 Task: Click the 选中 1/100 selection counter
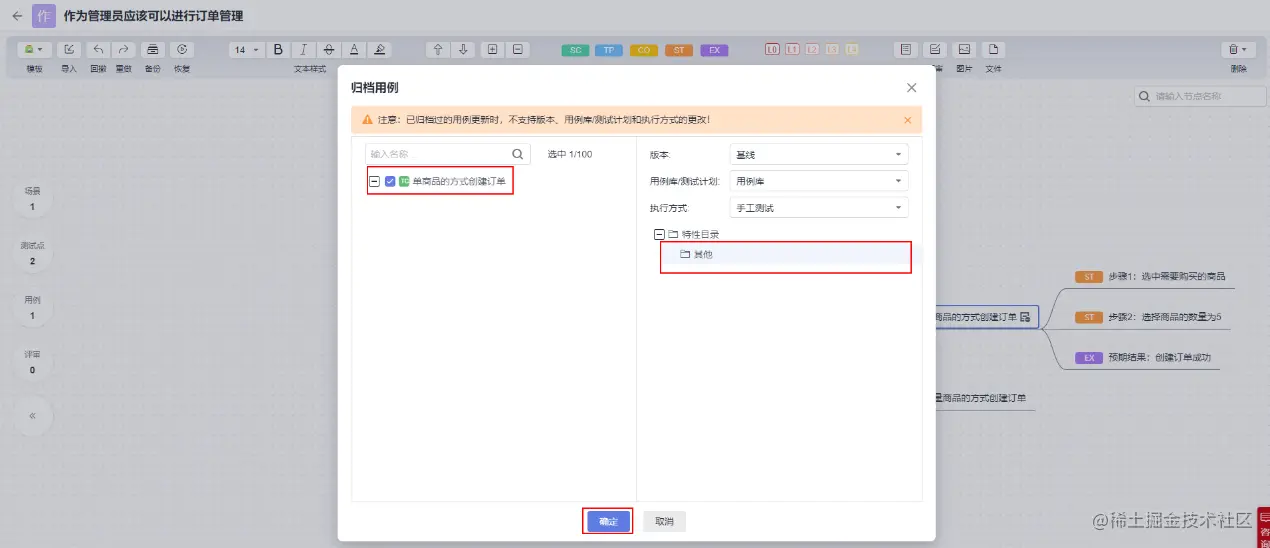(x=570, y=154)
